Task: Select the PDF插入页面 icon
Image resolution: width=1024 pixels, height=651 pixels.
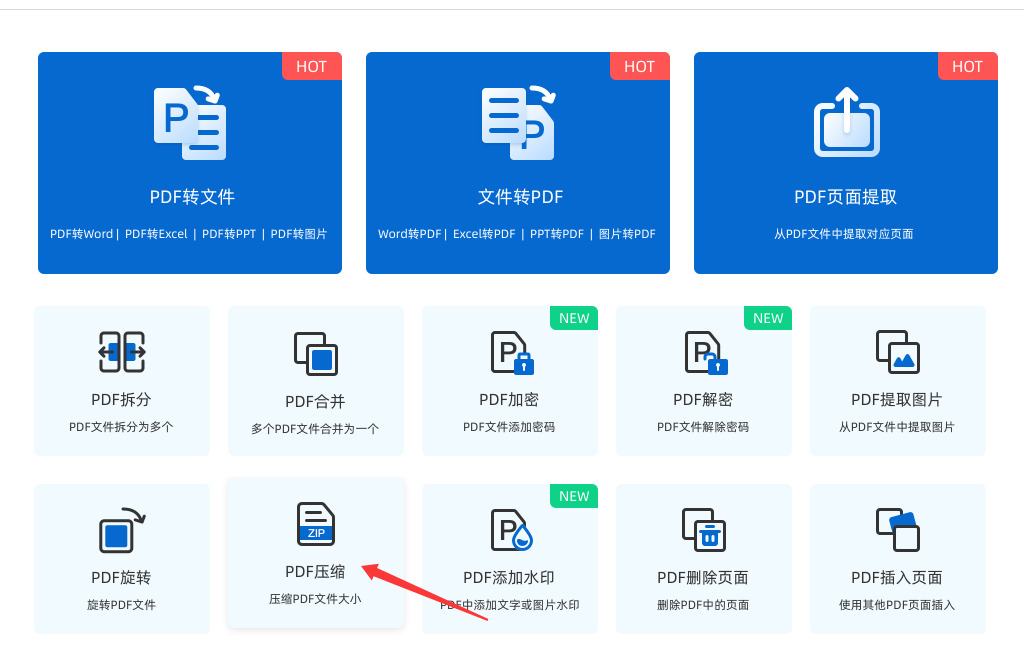Action: point(898,530)
